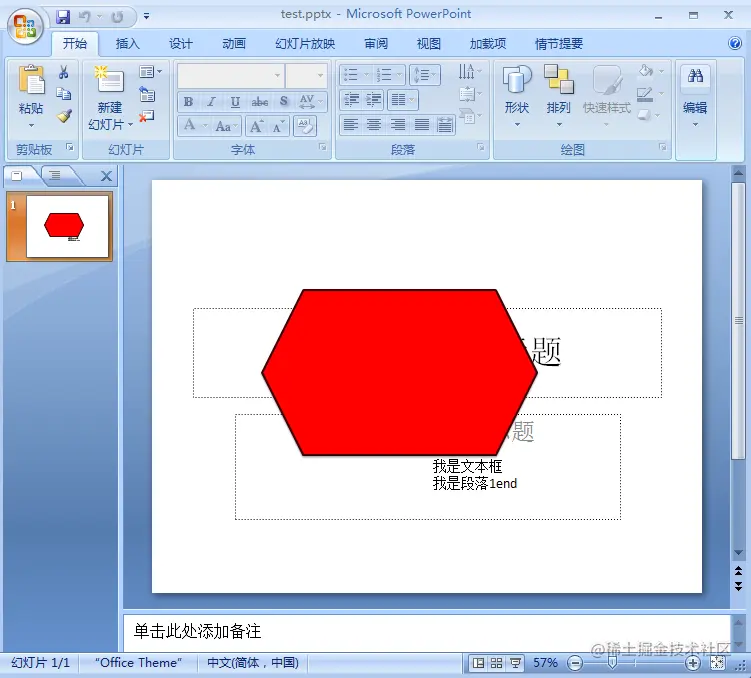The width and height of the screenshot is (751, 678).
Task: Launch paragraph dialog from 段落 group
Action: point(480,147)
